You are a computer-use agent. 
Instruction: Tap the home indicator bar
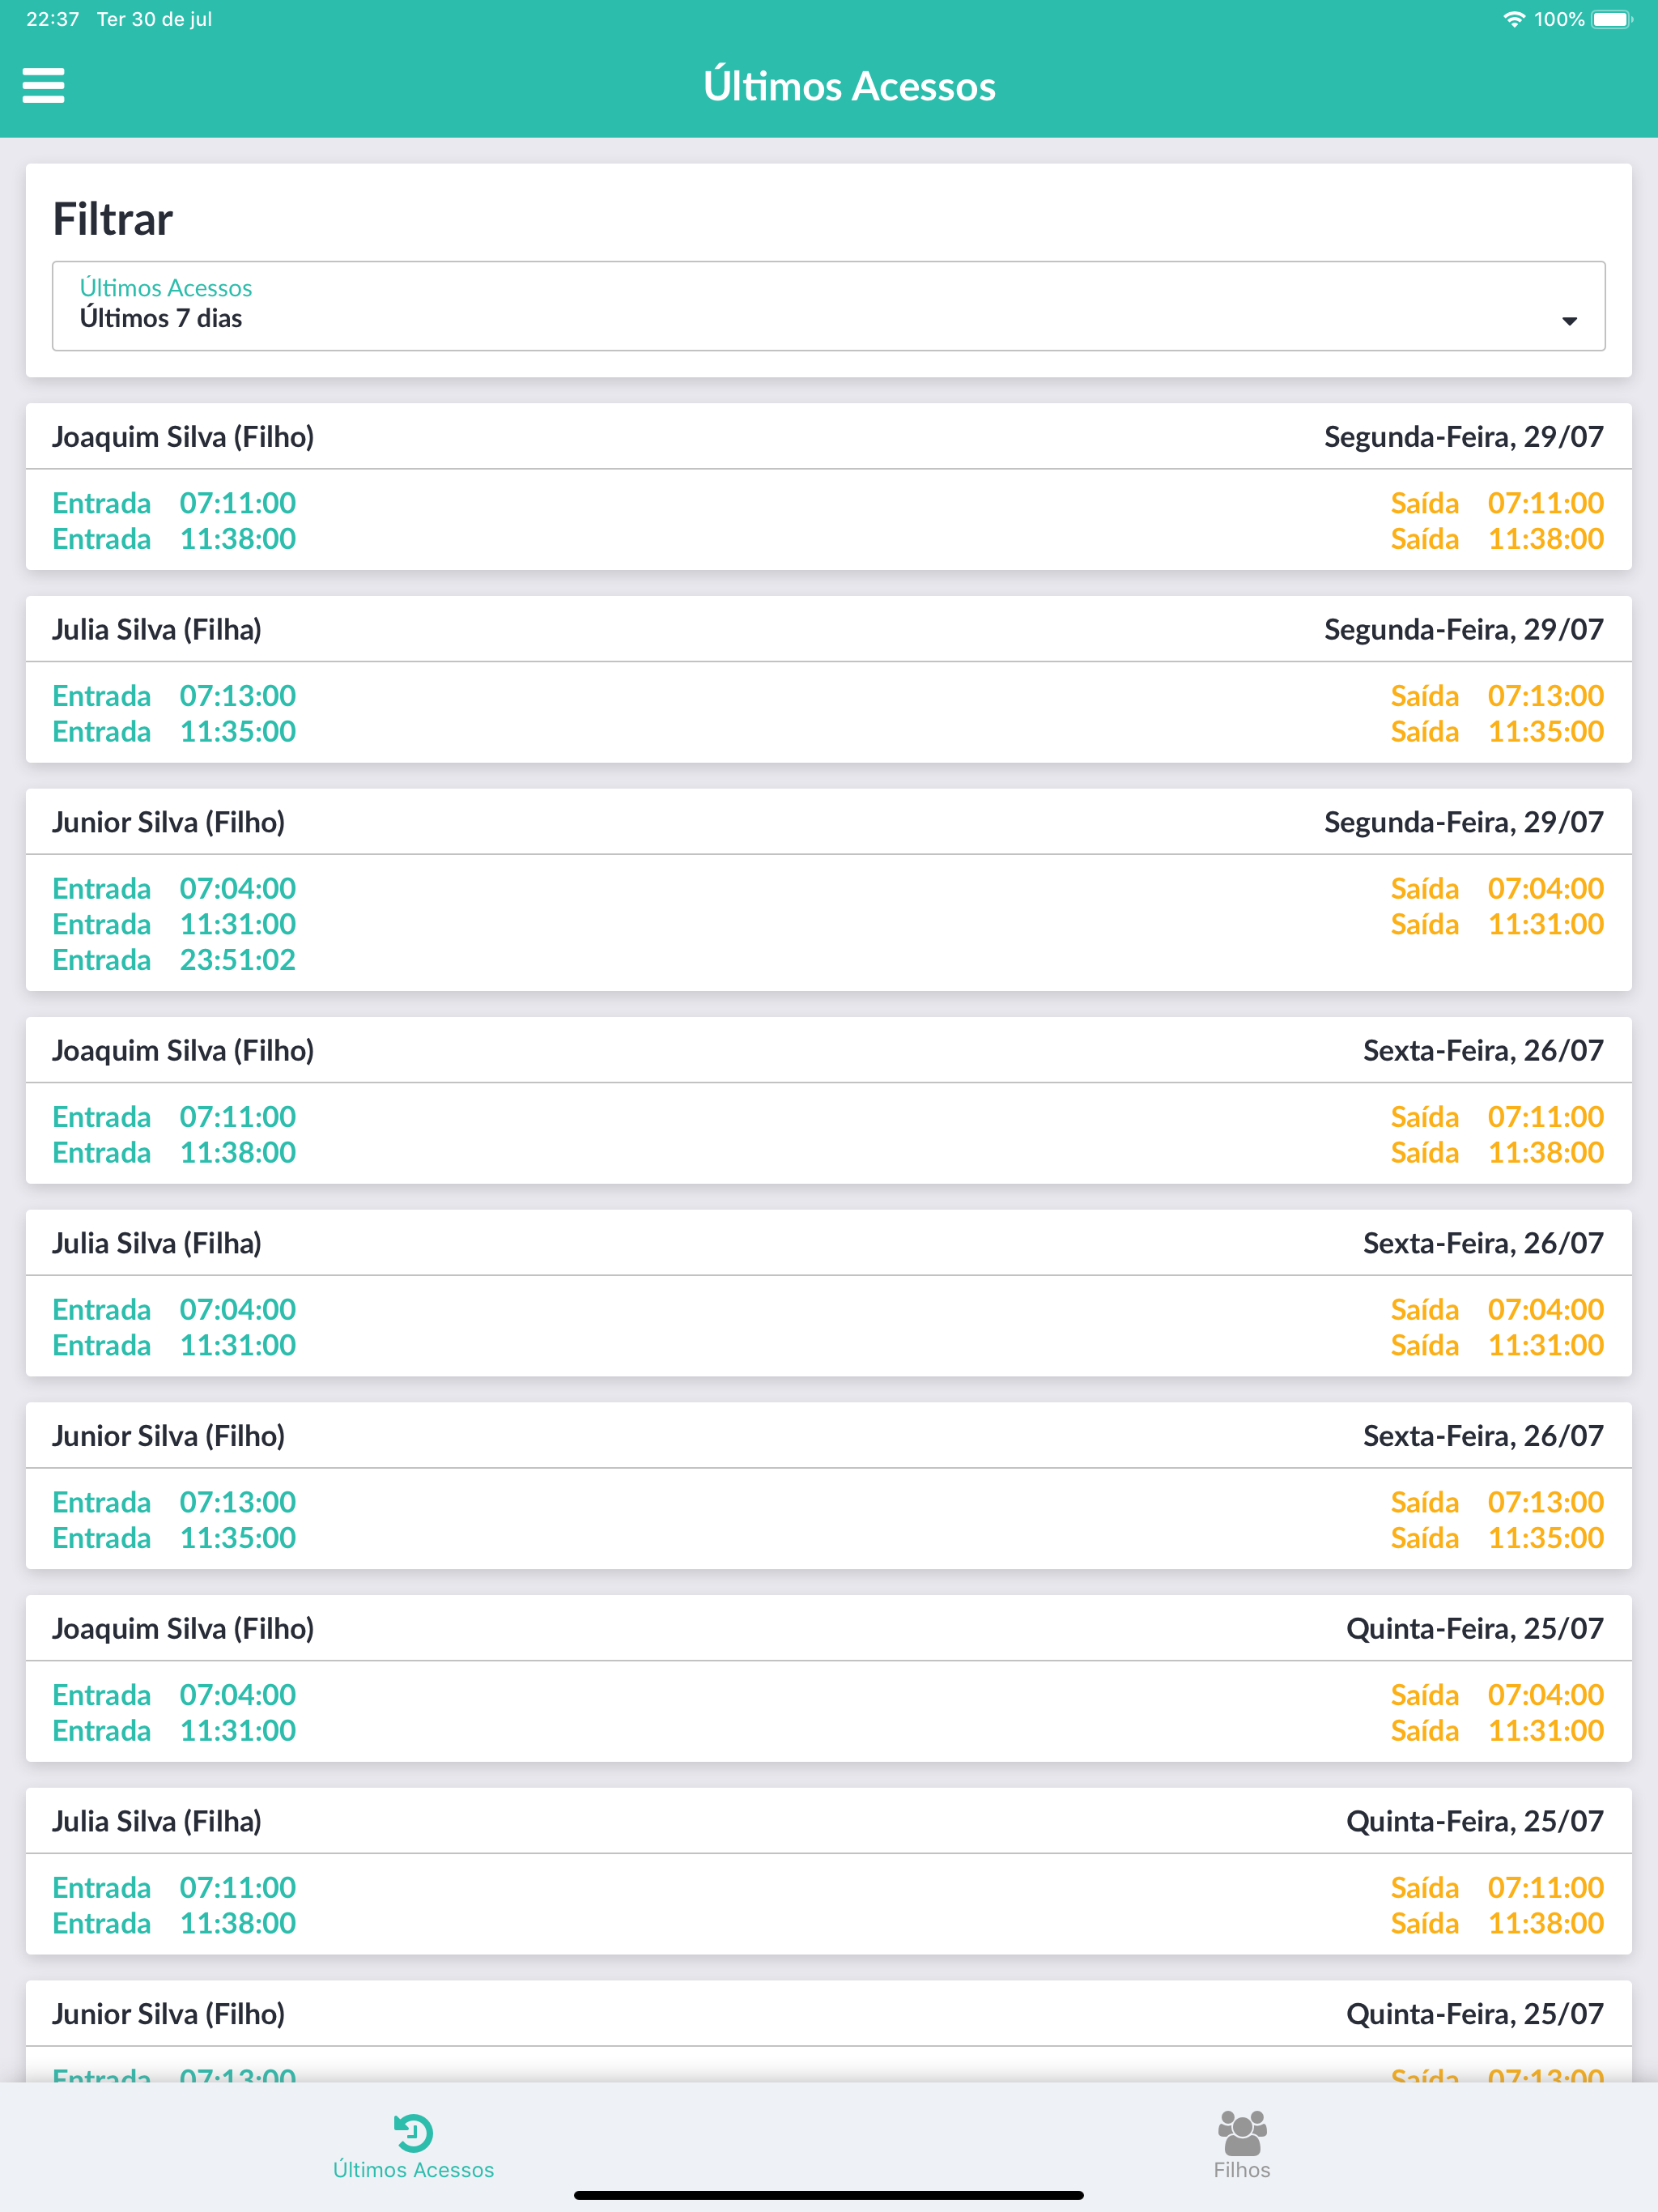pyautogui.click(x=829, y=2195)
